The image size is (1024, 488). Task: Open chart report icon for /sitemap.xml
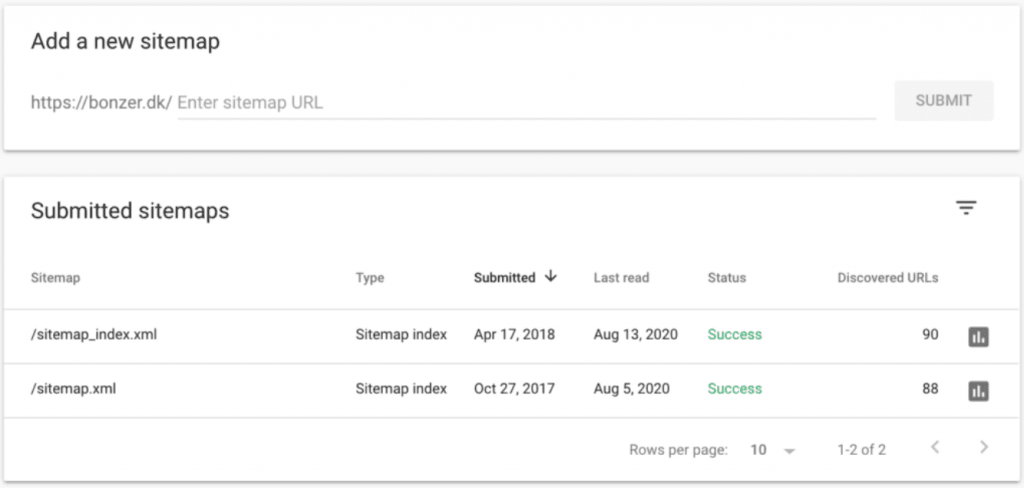coord(978,390)
